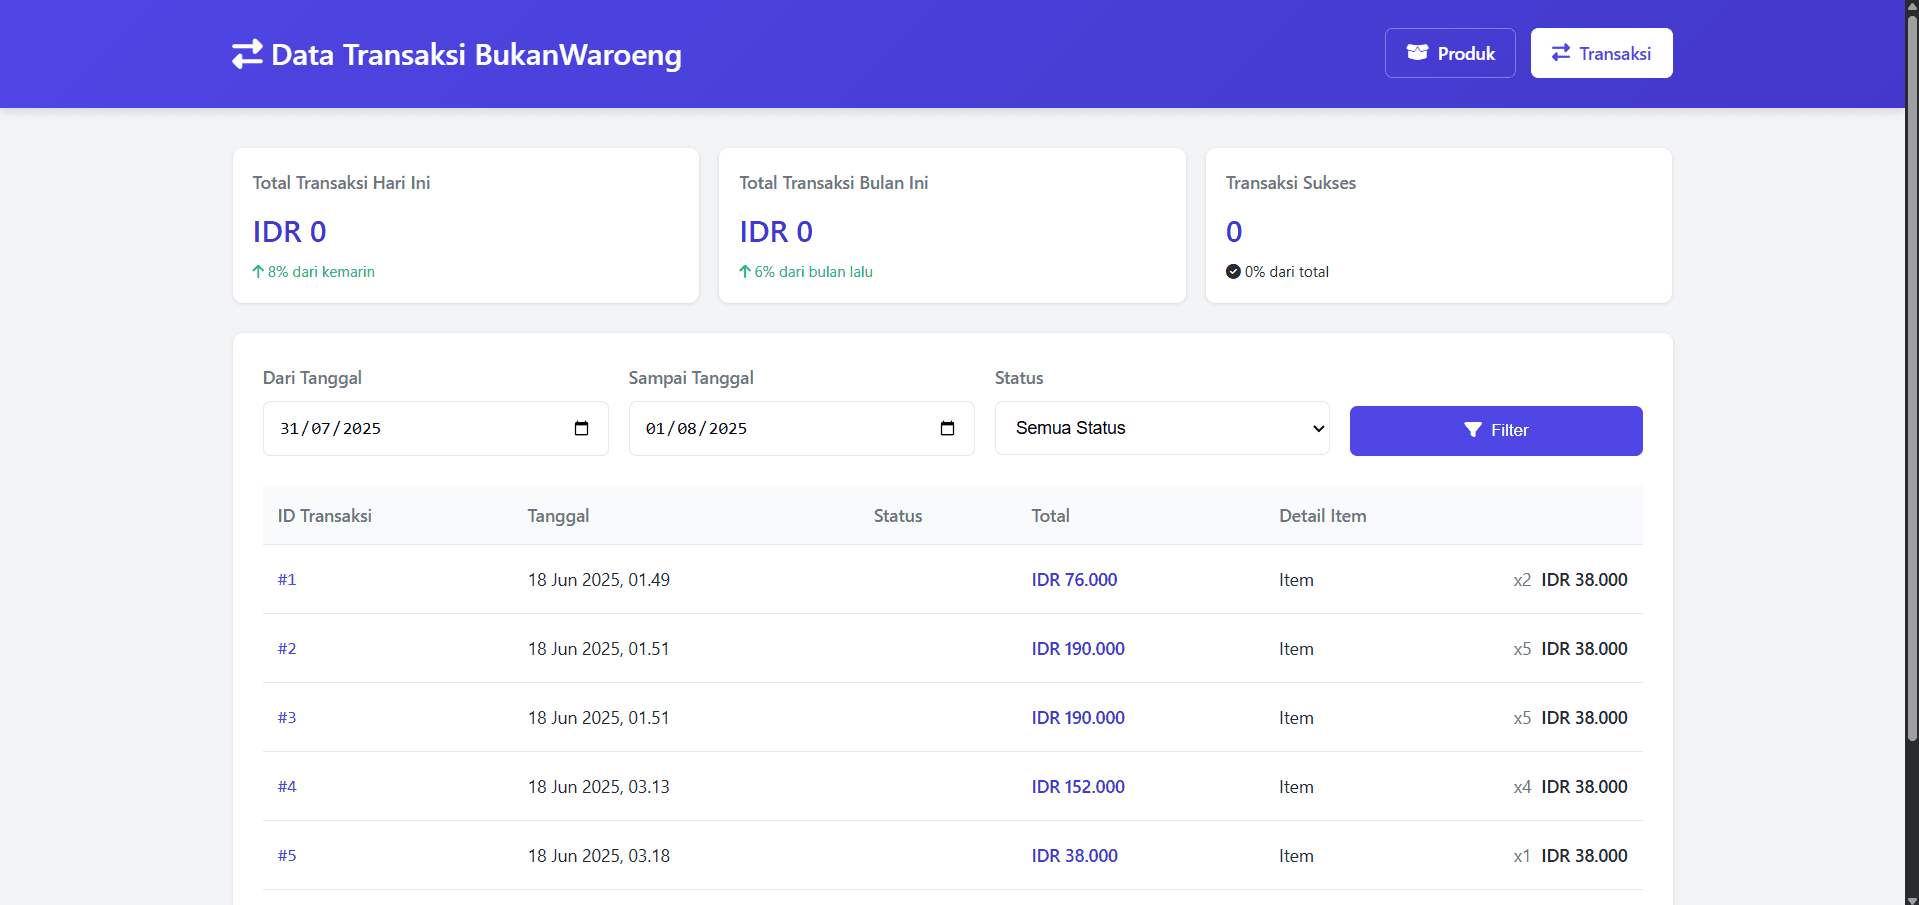1919x905 pixels.
Task: Click the Data Transaksi BukanWaroeng title
Action: click(476, 54)
